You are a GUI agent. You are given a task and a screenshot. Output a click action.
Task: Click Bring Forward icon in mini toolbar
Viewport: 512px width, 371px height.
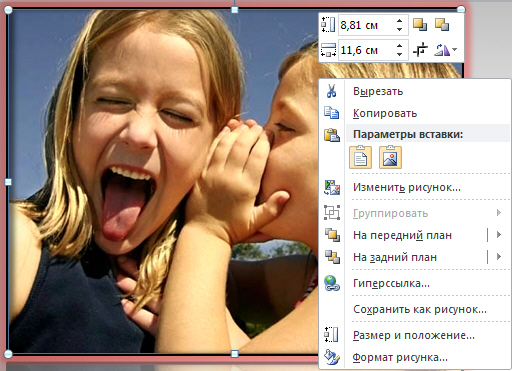pos(420,25)
